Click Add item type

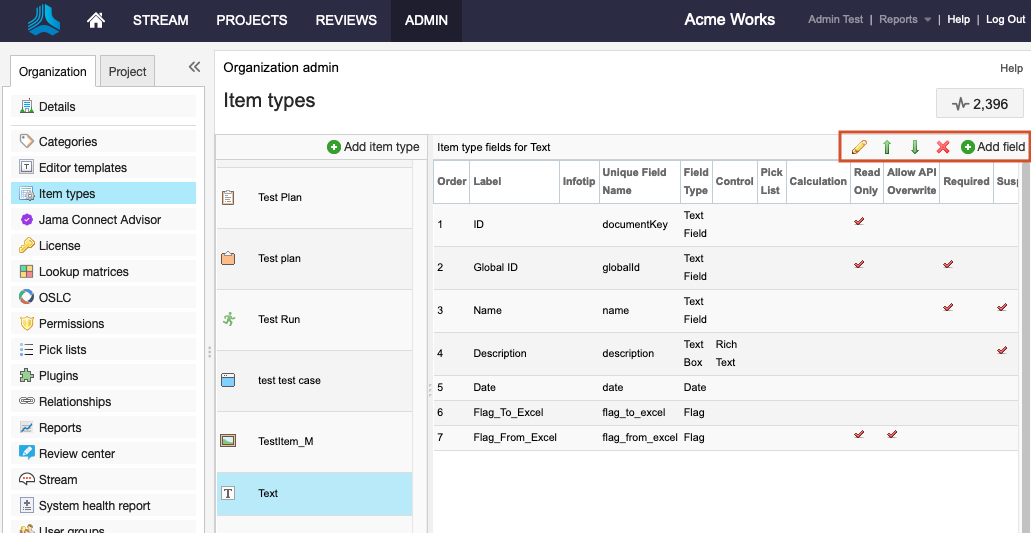373,147
